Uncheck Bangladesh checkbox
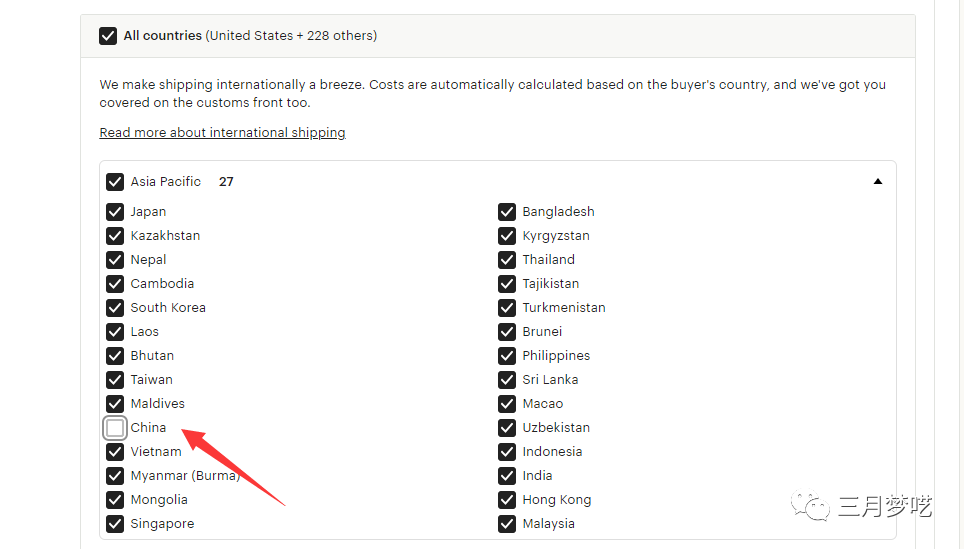 click(x=507, y=212)
